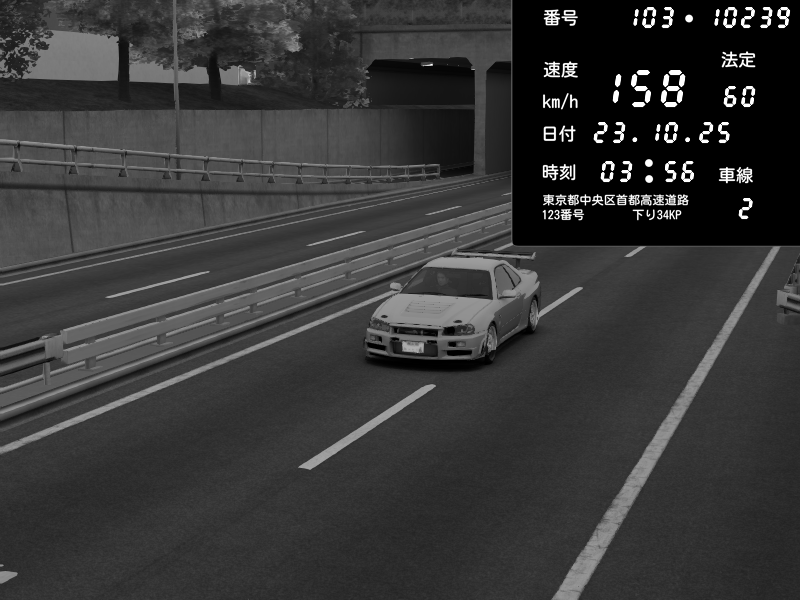Click the 下り34KP kilometer post text

click(x=657, y=215)
